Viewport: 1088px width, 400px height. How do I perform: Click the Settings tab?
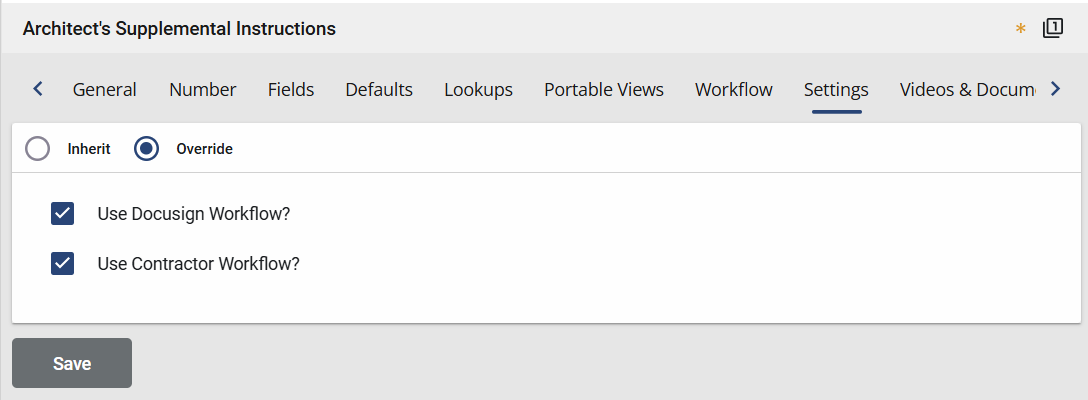(x=836, y=90)
